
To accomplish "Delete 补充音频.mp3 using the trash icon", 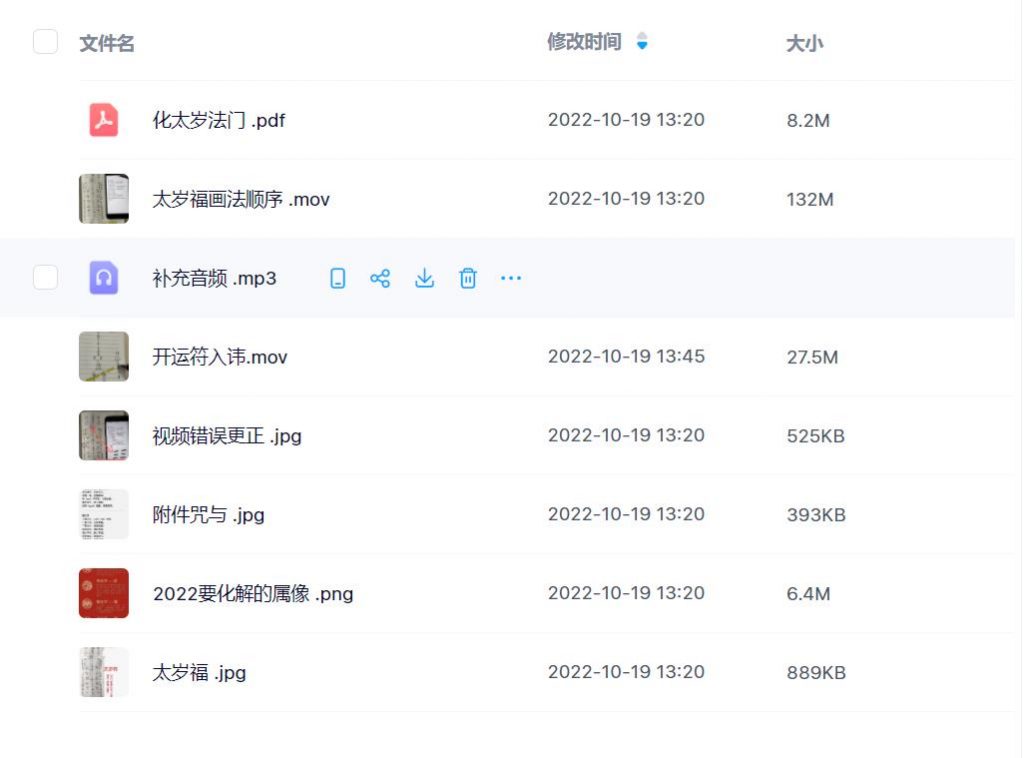I will click(467, 278).
